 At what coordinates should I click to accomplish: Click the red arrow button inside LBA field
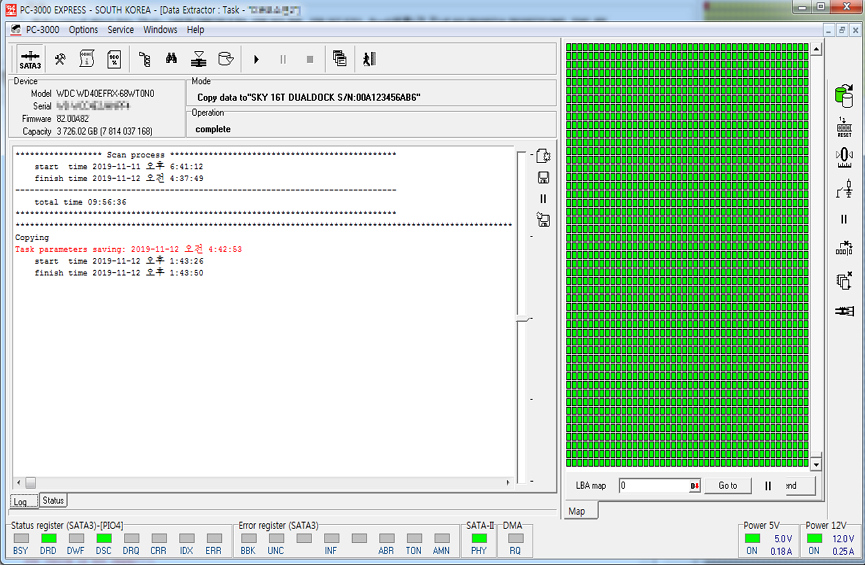click(695, 486)
